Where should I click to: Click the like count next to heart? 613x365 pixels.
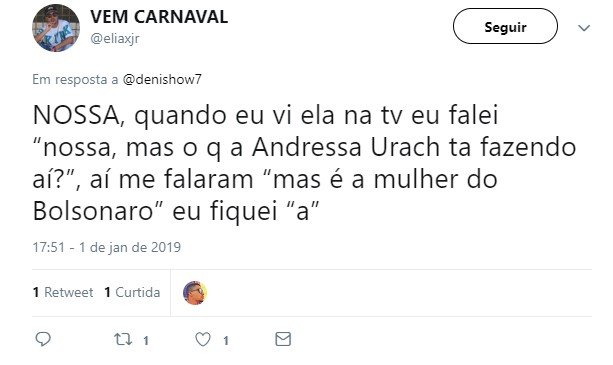point(226,340)
